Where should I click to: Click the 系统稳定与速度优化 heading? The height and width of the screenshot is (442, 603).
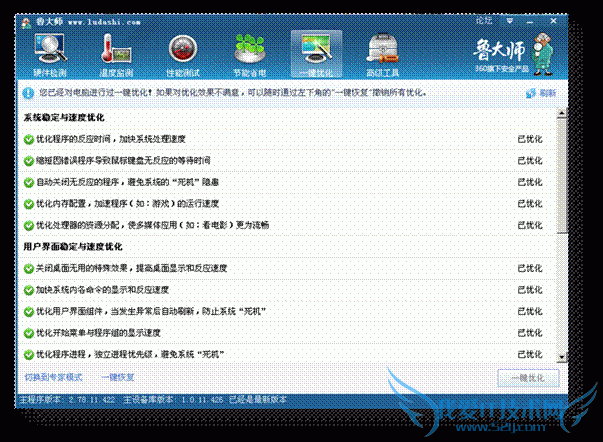tap(64, 118)
